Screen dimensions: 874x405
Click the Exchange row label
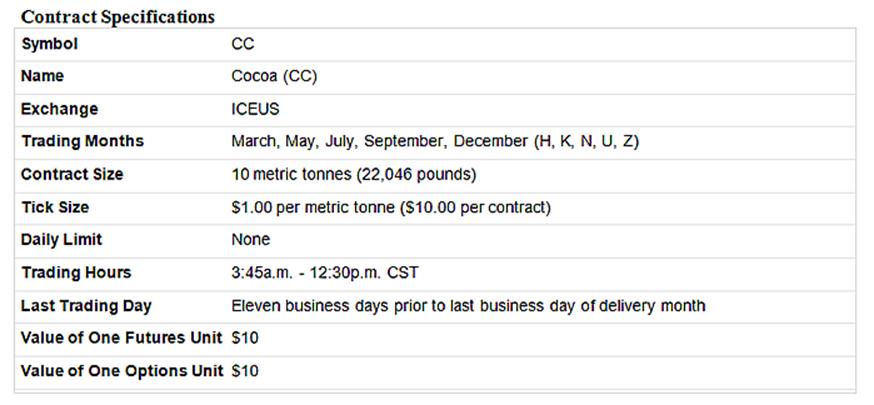coord(59,109)
